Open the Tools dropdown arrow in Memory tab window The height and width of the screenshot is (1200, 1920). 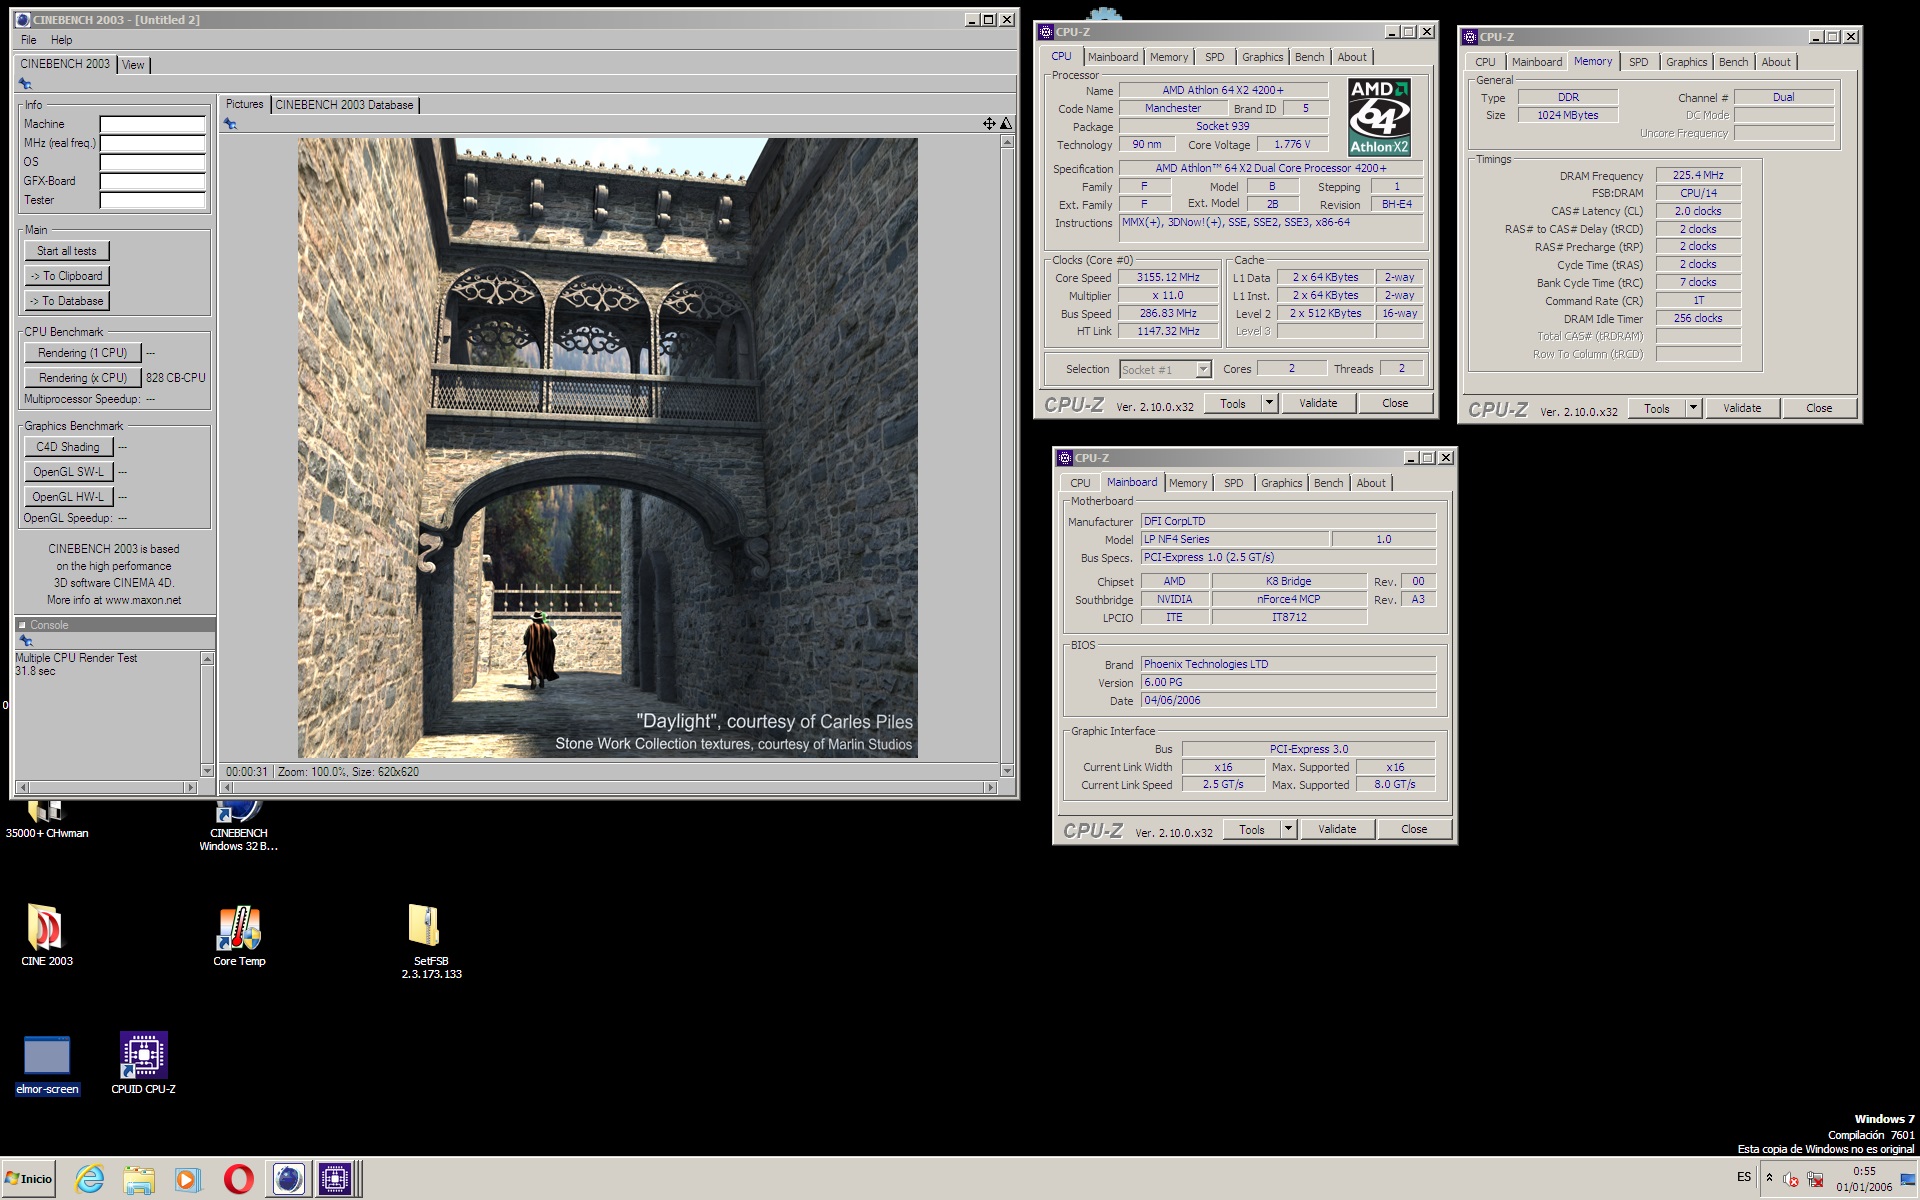tap(1693, 408)
